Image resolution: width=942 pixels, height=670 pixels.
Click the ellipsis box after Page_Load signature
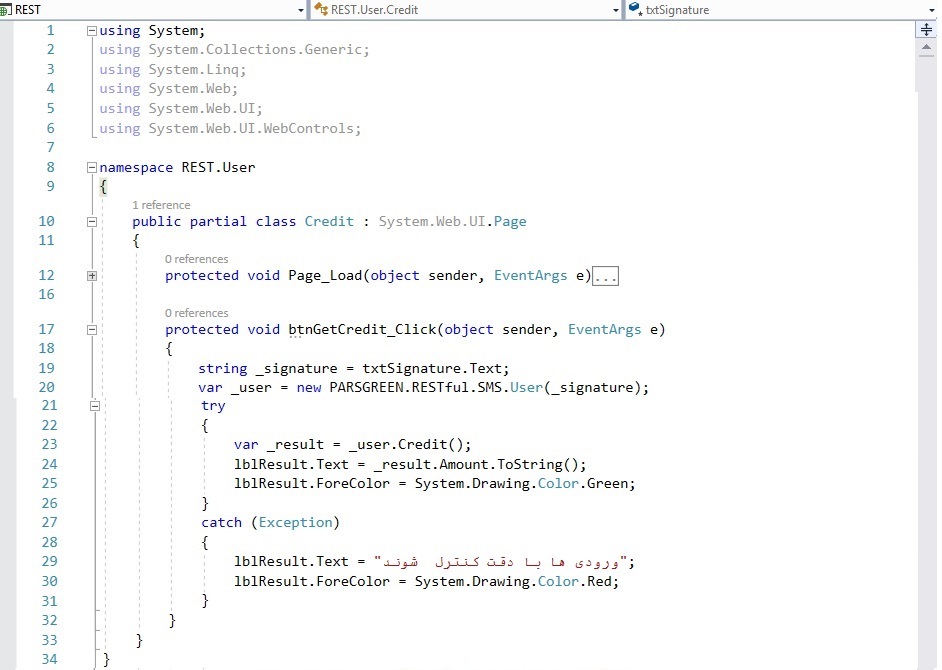pyautogui.click(x=605, y=276)
